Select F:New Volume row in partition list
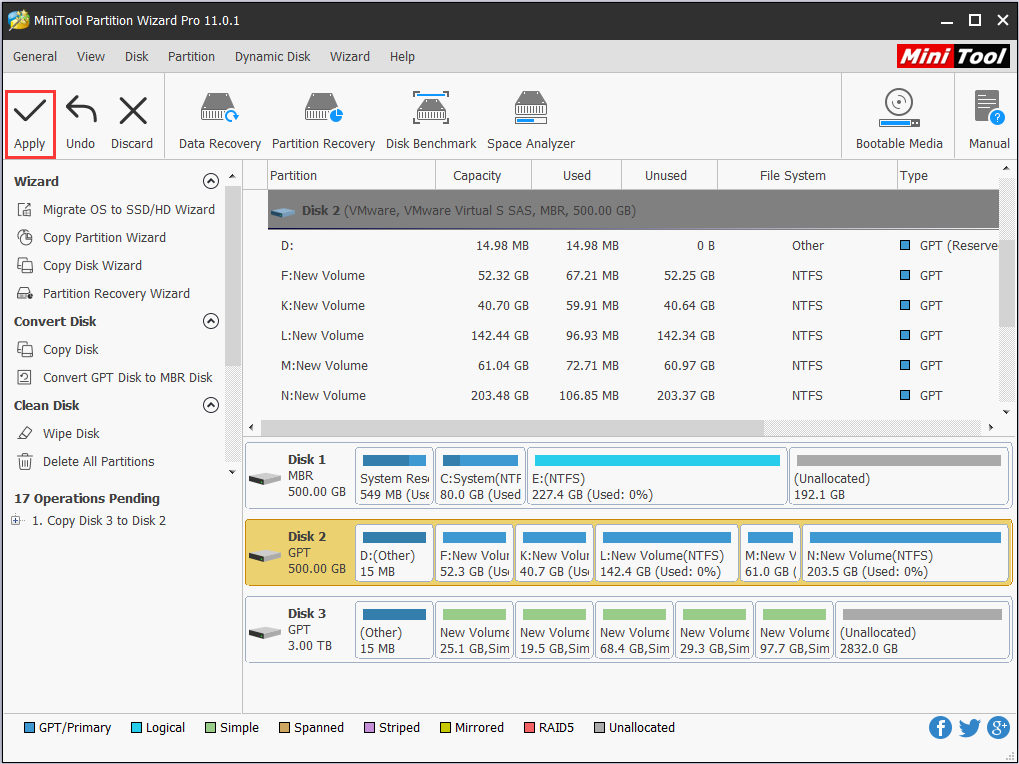 633,275
